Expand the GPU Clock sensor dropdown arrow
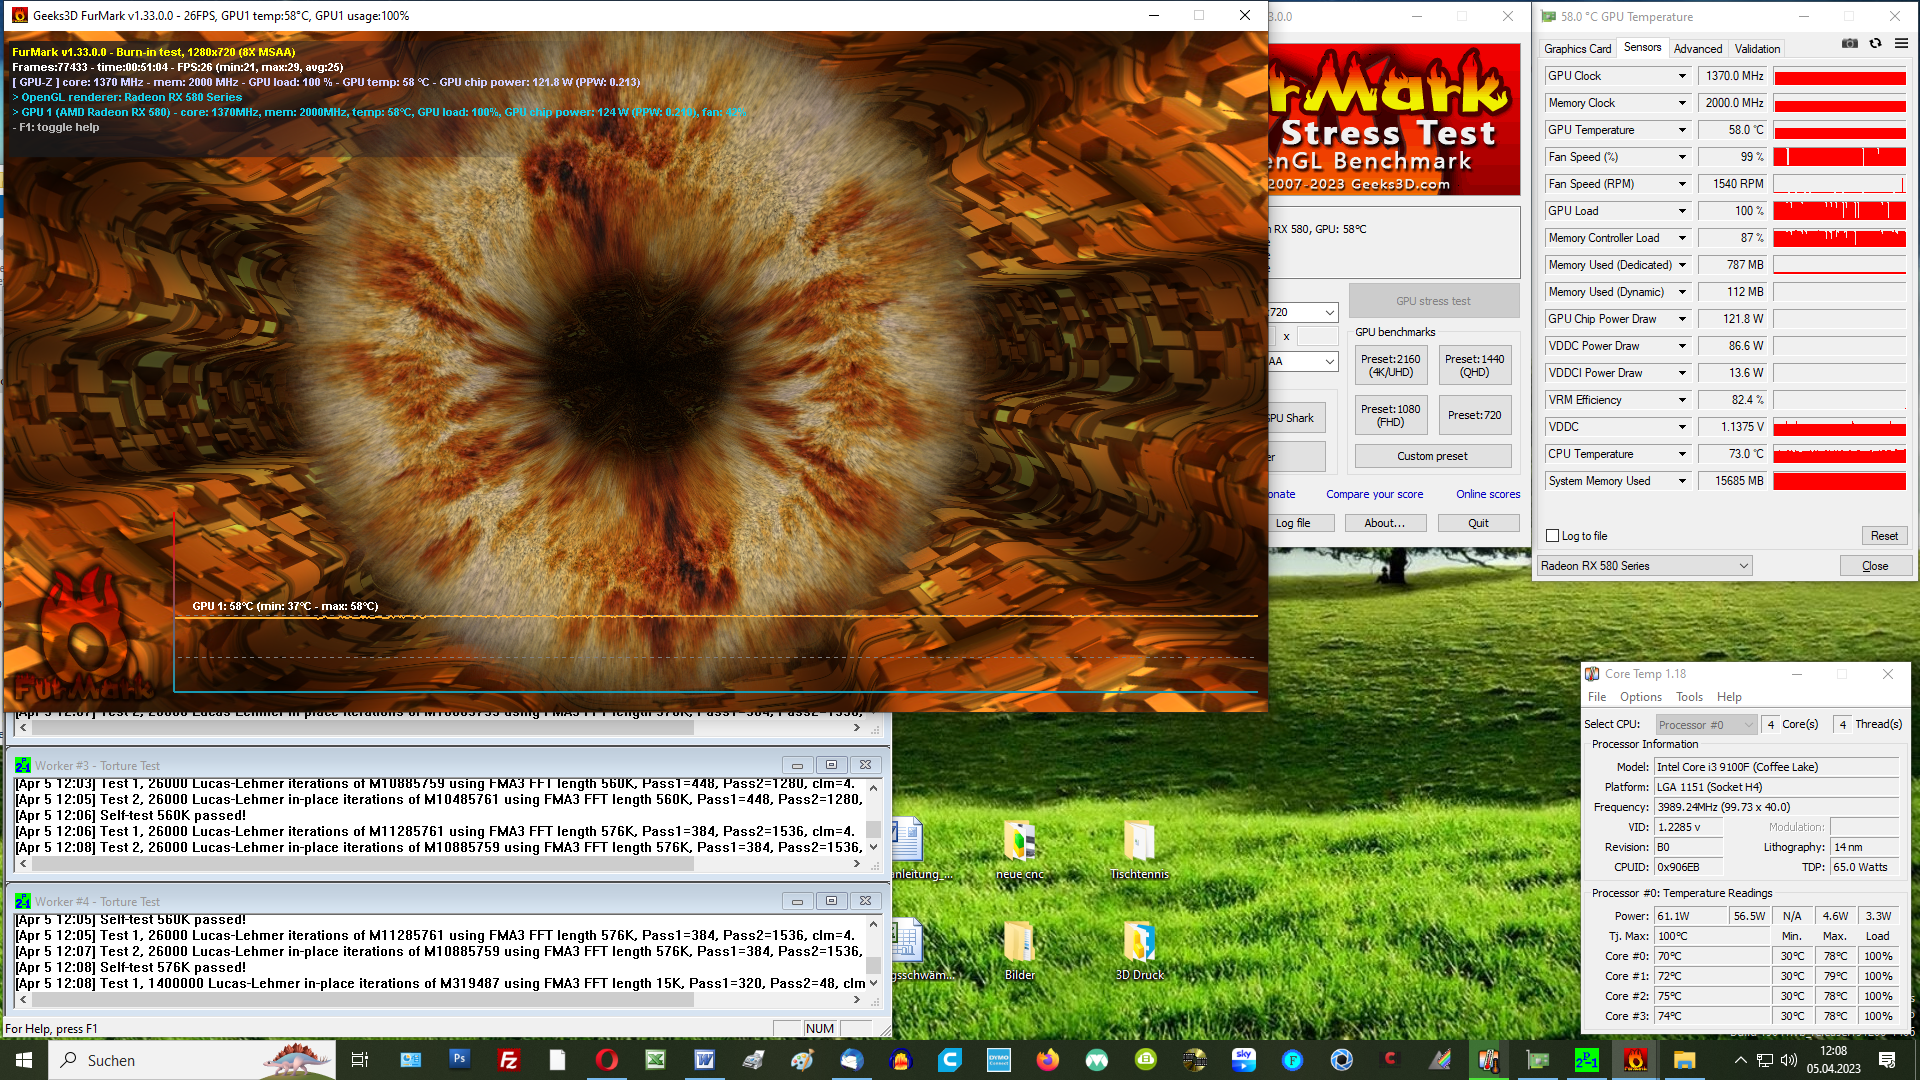Viewport: 1920px width, 1080px height. coord(1684,76)
